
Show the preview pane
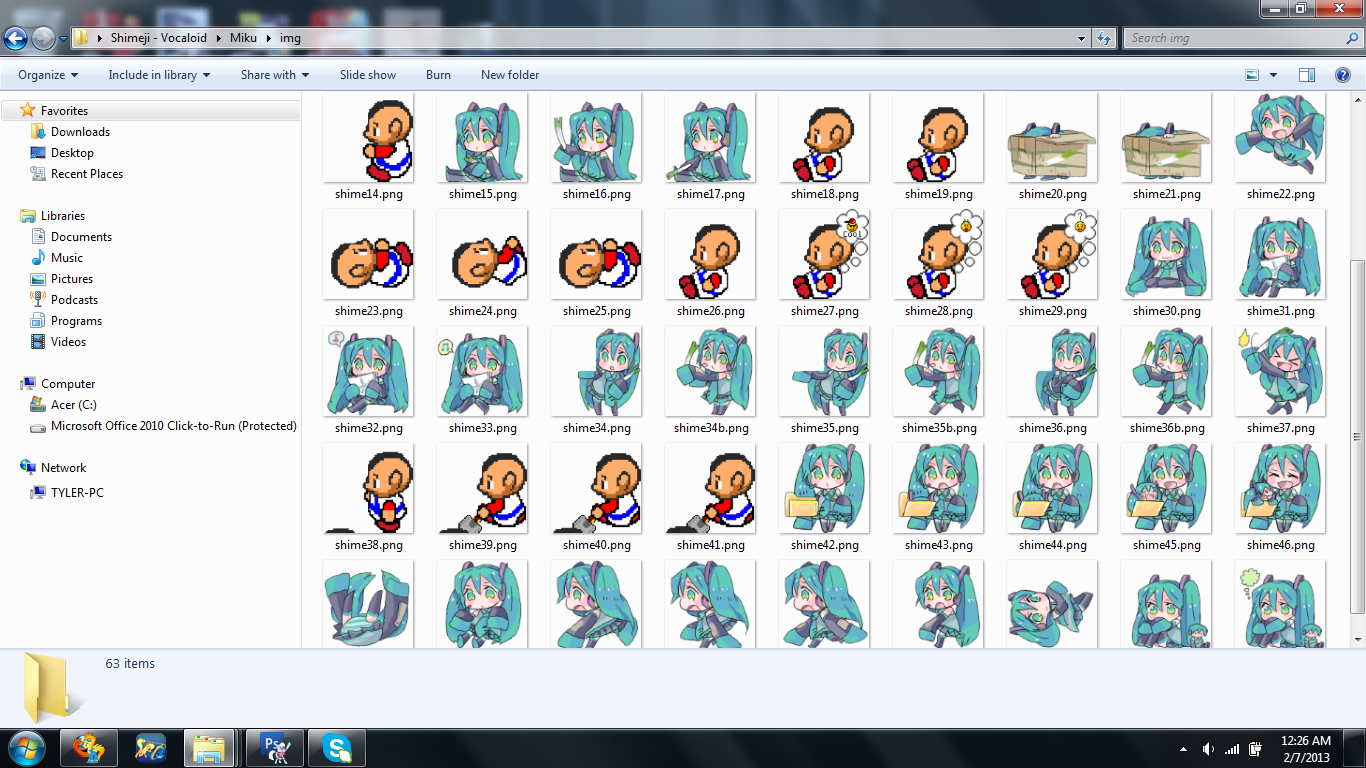pos(1306,75)
